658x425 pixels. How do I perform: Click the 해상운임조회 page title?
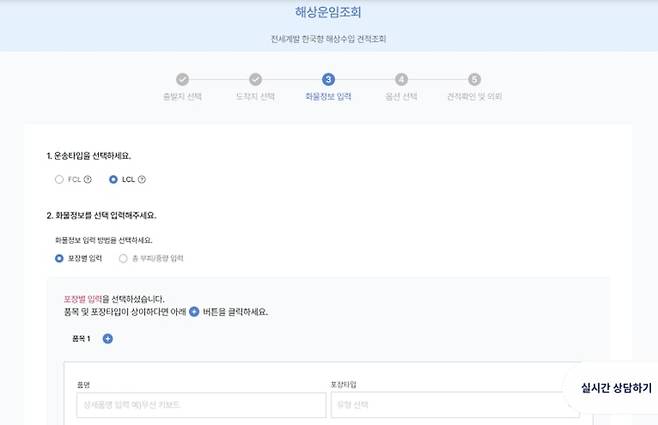(328, 13)
